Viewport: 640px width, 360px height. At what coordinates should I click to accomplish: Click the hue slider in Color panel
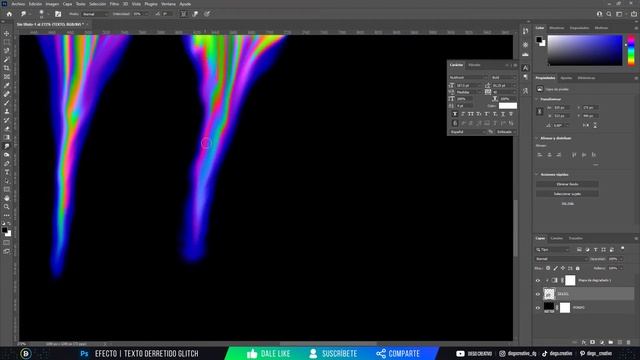click(631, 50)
